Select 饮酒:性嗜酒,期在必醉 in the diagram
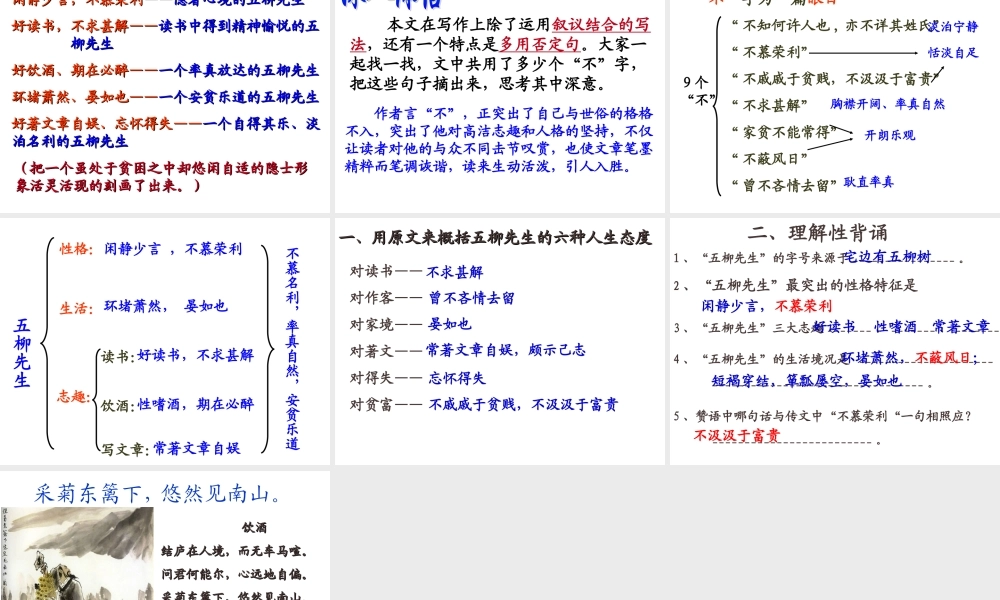The width and height of the screenshot is (1000, 600). pyautogui.click(x=177, y=404)
